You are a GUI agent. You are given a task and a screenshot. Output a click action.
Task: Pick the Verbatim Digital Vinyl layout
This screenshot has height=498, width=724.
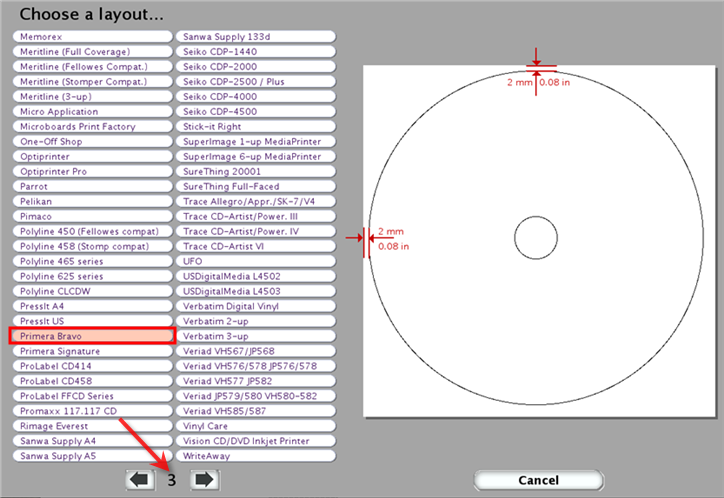(x=256, y=306)
